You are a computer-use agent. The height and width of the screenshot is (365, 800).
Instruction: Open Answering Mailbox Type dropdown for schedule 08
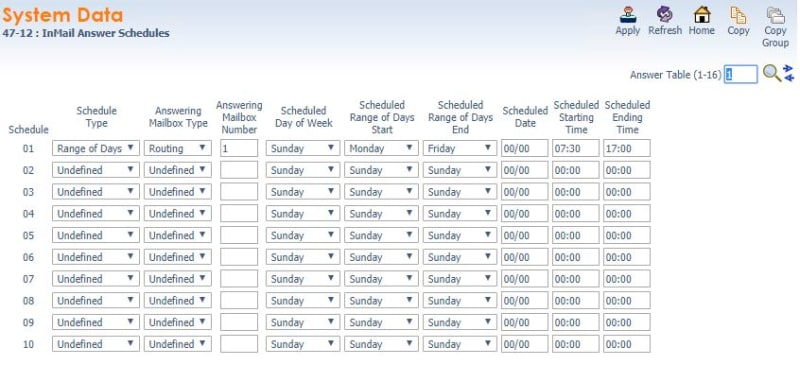tap(178, 301)
